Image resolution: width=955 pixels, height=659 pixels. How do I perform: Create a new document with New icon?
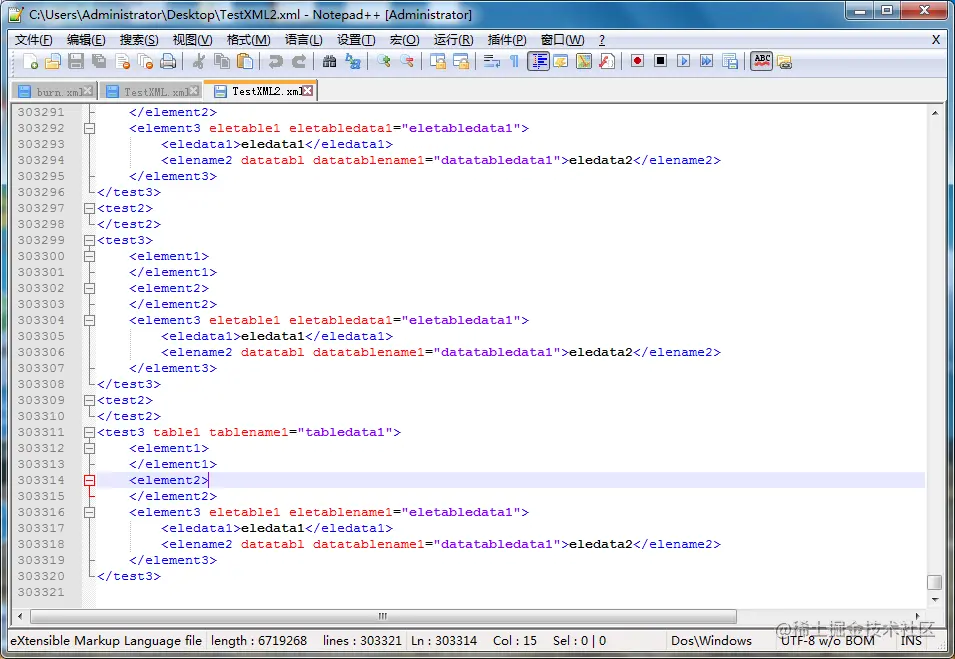pos(30,62)
